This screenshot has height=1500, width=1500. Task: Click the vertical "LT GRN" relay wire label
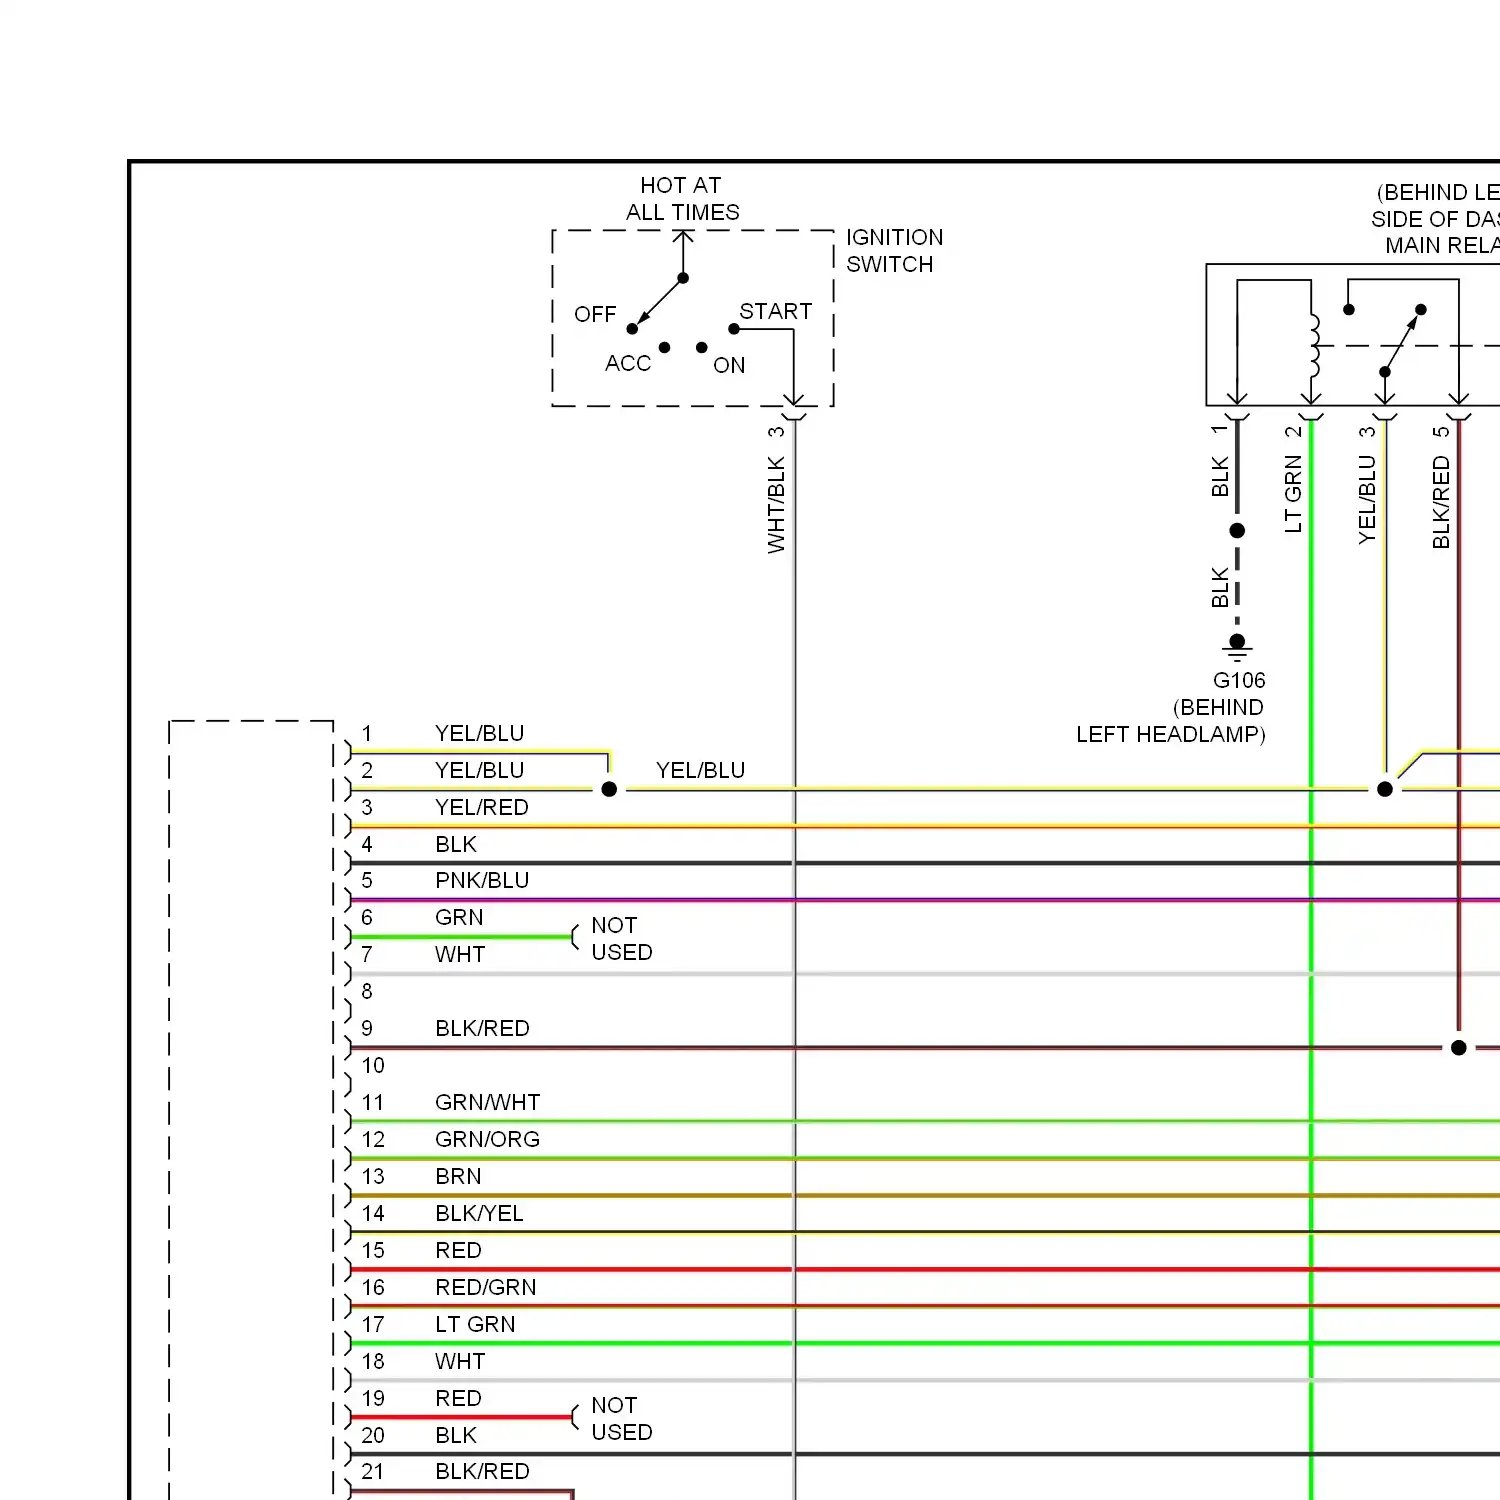[1294, 494]
